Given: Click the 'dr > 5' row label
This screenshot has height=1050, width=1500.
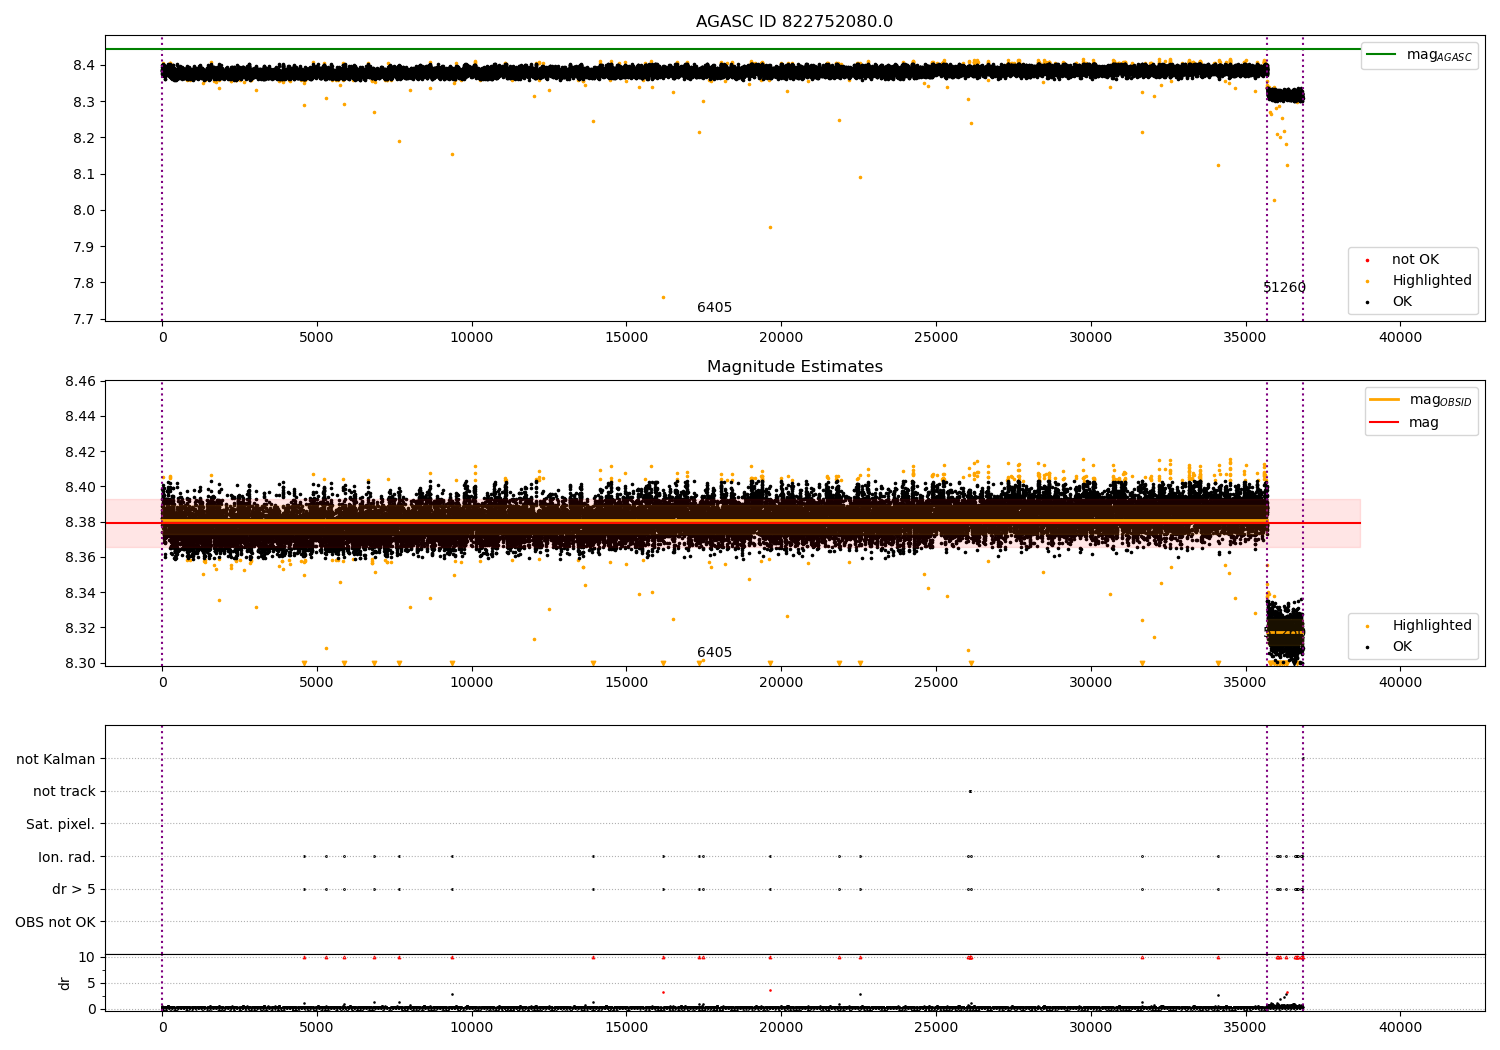Looking at the screenshot, I should coord(73,889).
